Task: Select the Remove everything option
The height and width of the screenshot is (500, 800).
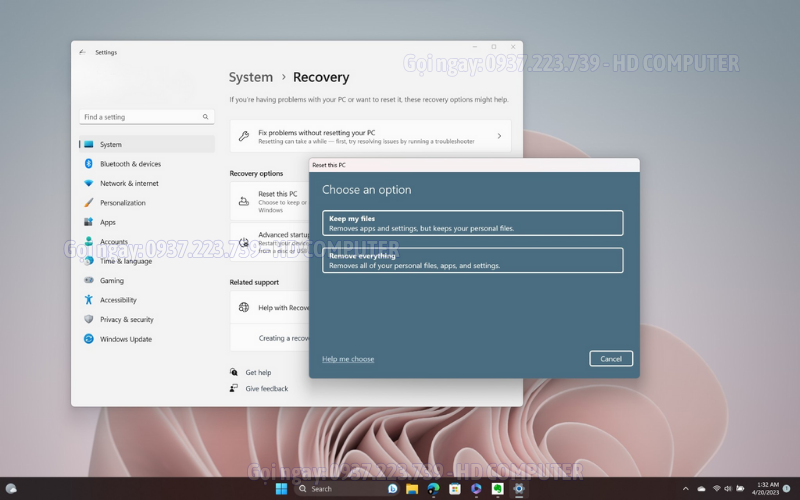Action: 472,260
